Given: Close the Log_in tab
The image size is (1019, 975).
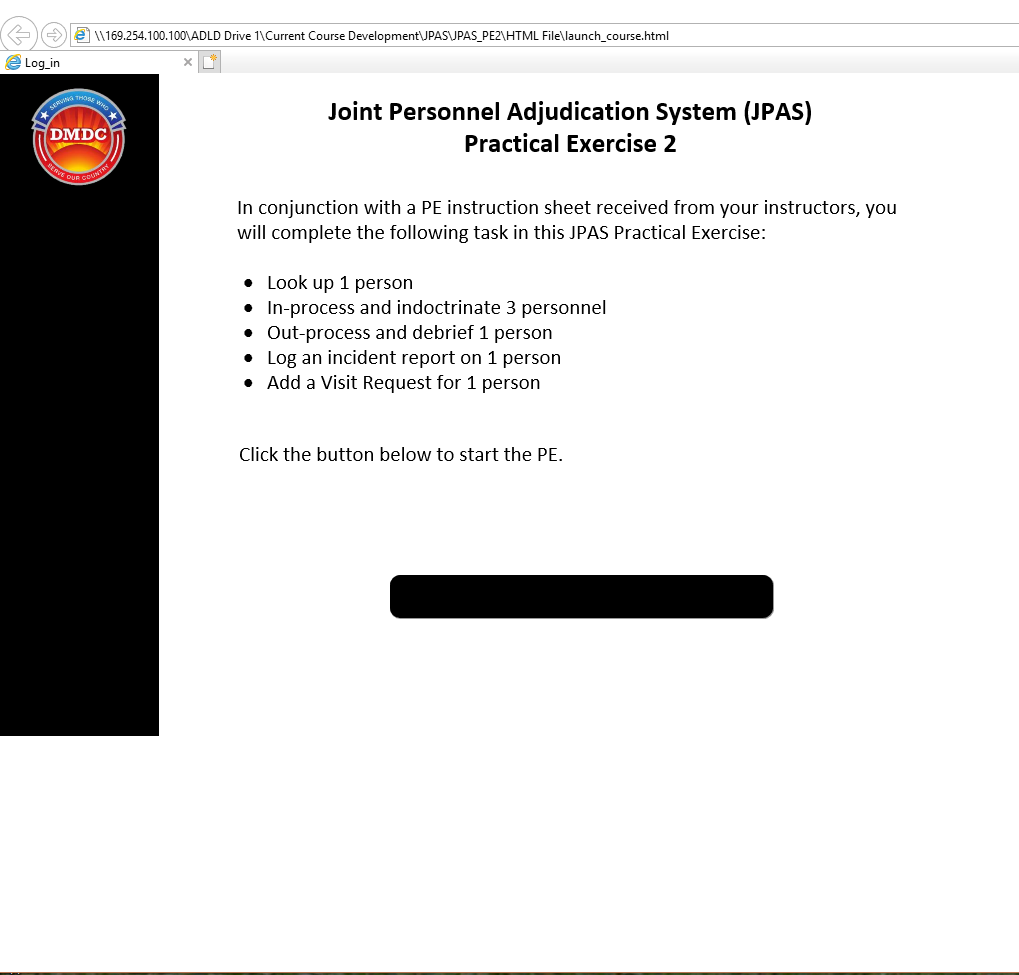Looking at the screenshot, I should (x=188, y=62).
